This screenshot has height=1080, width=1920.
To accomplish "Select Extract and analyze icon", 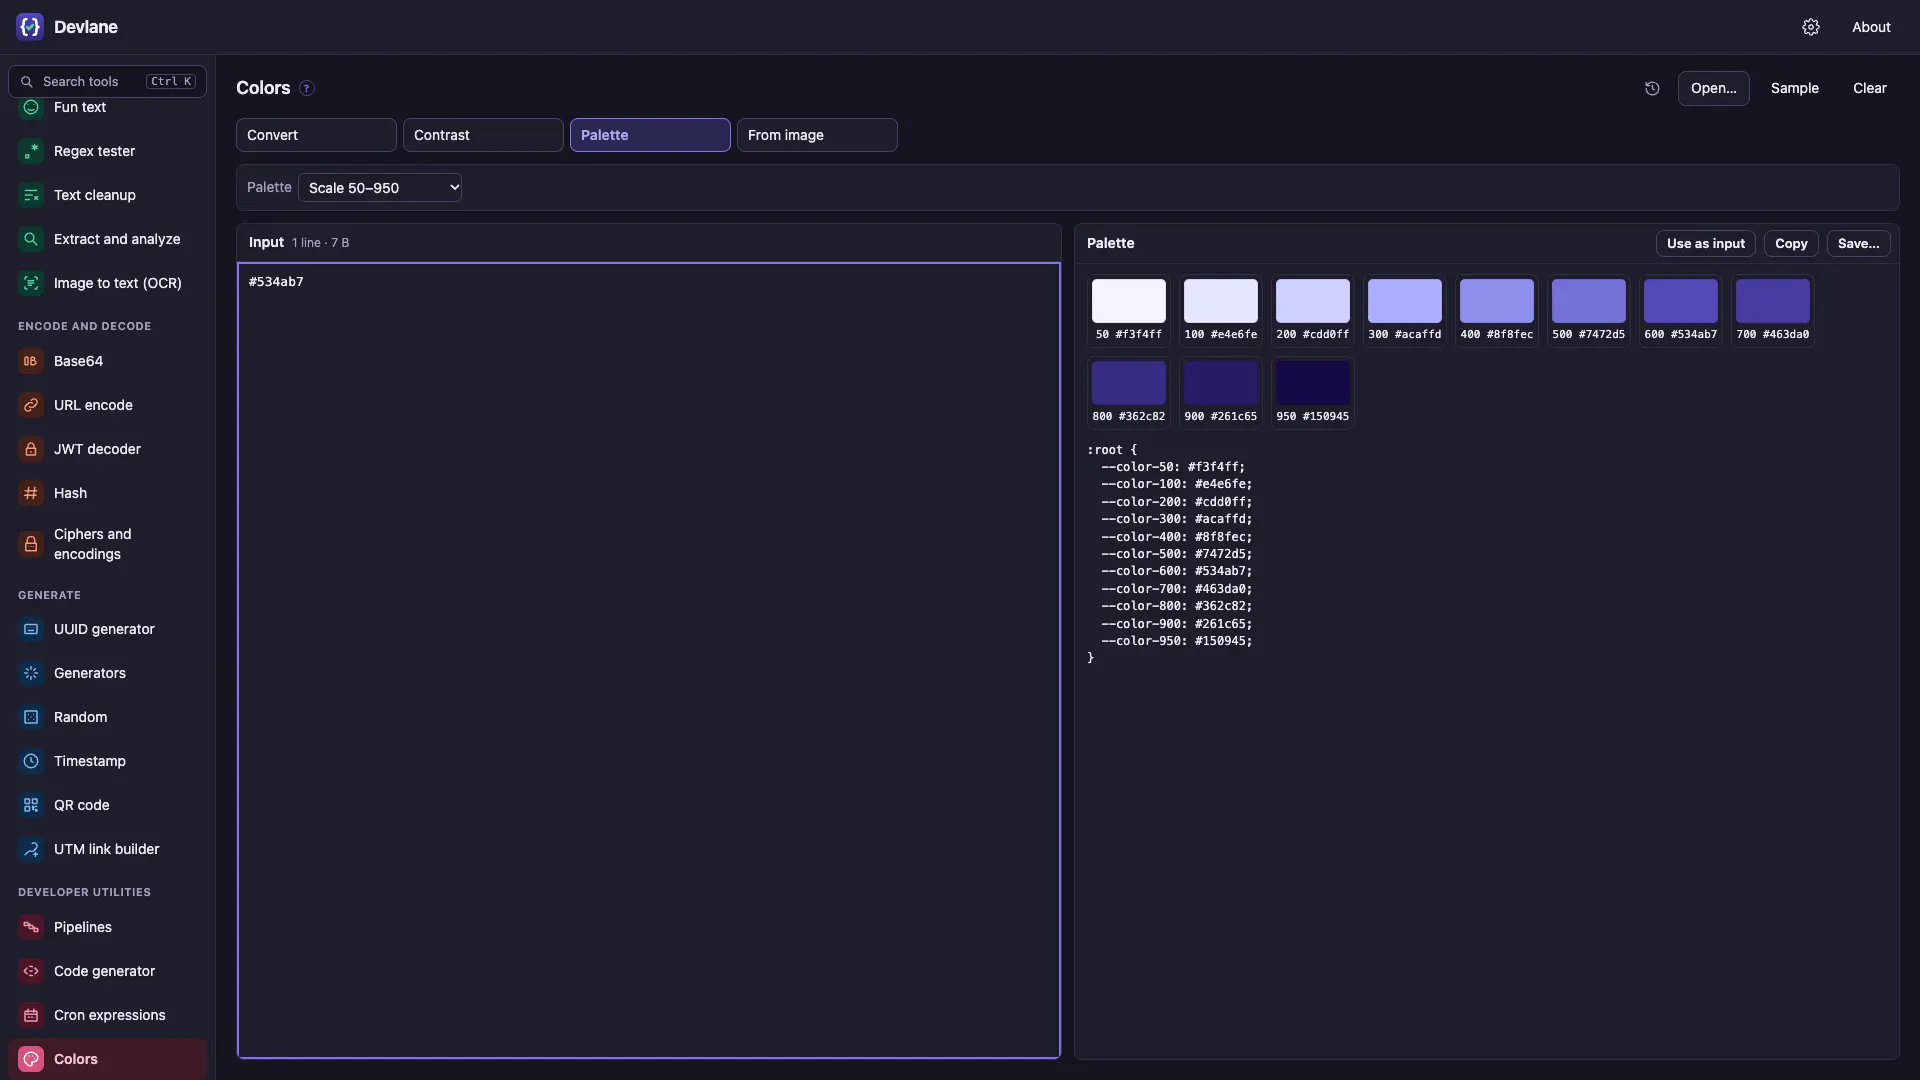I will click(31, 239).
